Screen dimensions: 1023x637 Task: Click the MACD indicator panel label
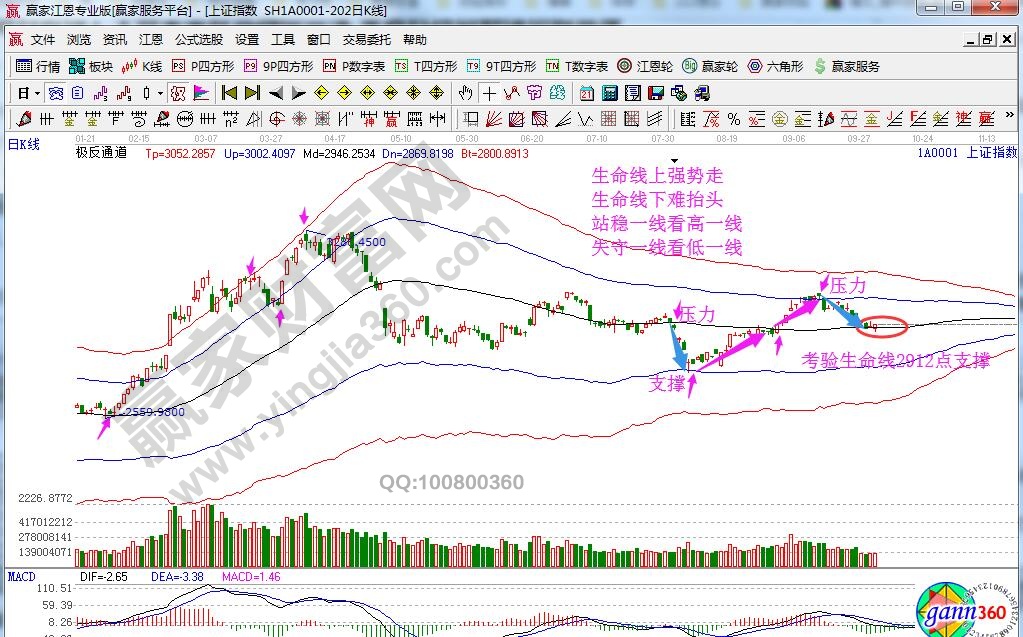[23, 577]
